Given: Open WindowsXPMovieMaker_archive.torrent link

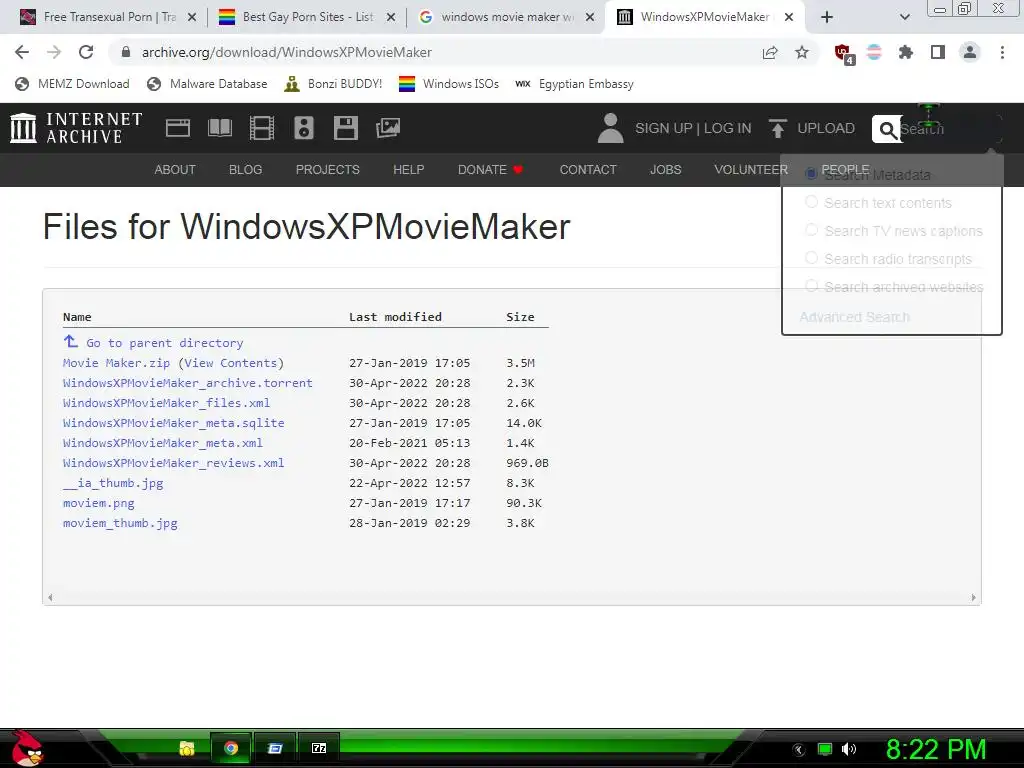Looking at the screenshot, I should pyautogui.click(x=187, y=383).
